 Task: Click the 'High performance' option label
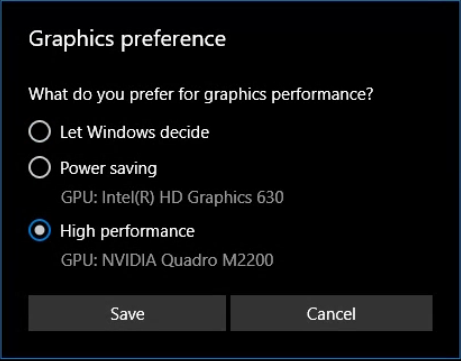[127, 231]
